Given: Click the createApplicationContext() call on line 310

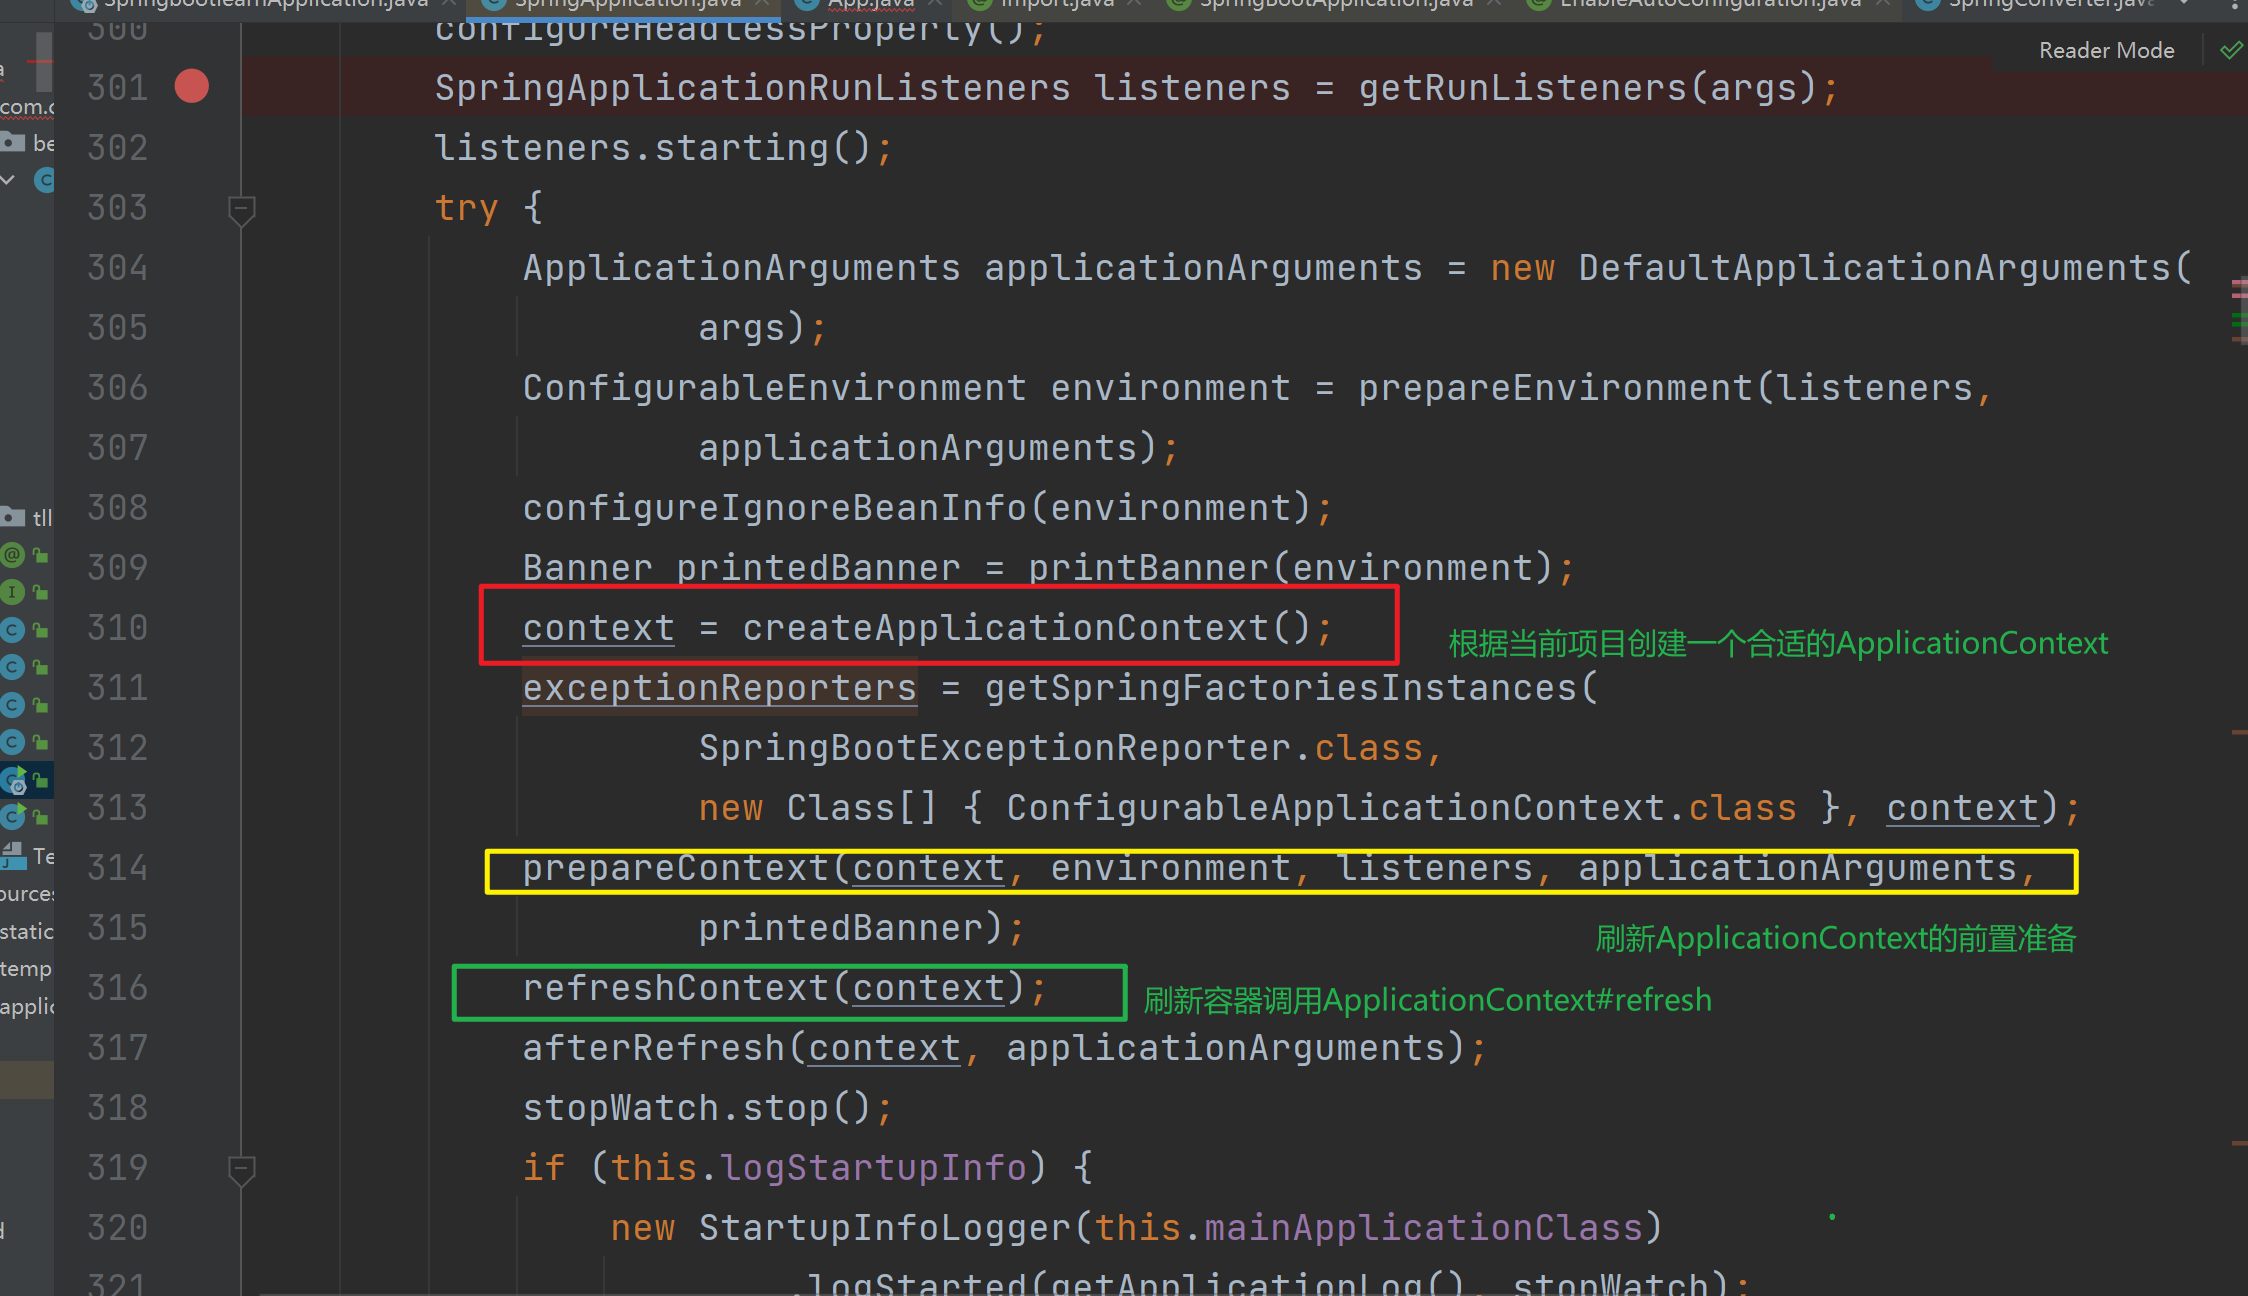Looking at the screenshot, I should pyautogui.click(x=1026, y=628).
